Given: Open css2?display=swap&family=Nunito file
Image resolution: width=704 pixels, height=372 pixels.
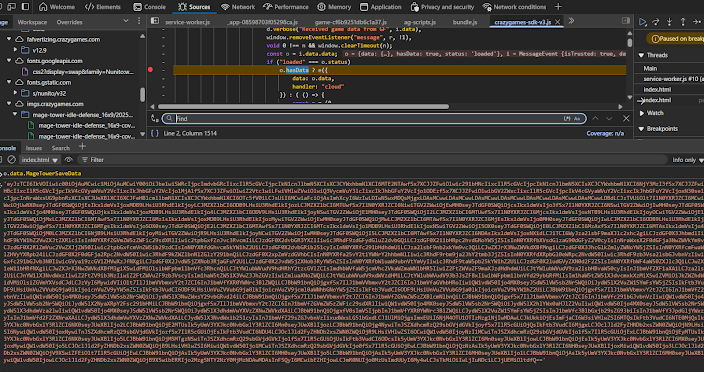Looking at the screenshot, I should (x=83, y=72).
